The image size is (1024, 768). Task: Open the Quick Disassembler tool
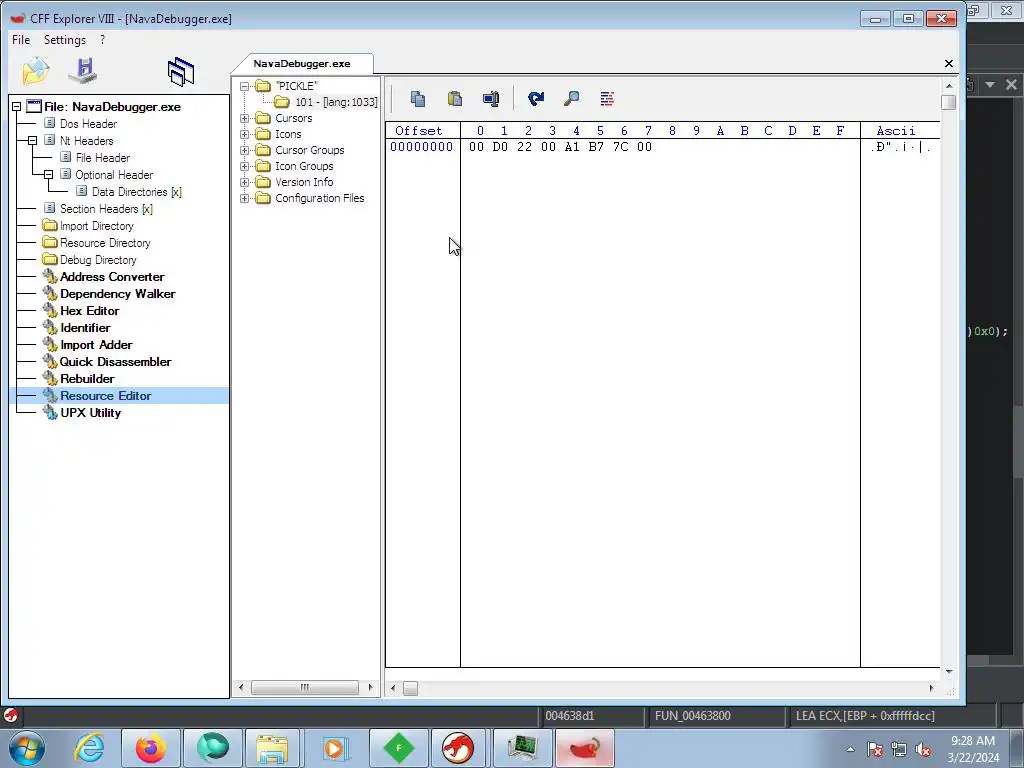click(116, 362)
